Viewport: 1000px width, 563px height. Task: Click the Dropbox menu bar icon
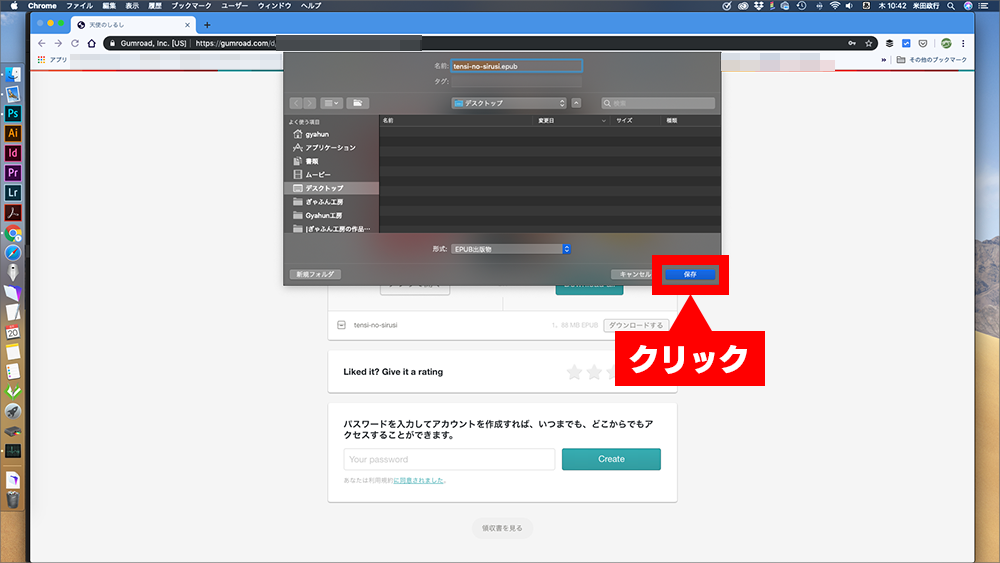pyautogui.click(x=758, y=6)
